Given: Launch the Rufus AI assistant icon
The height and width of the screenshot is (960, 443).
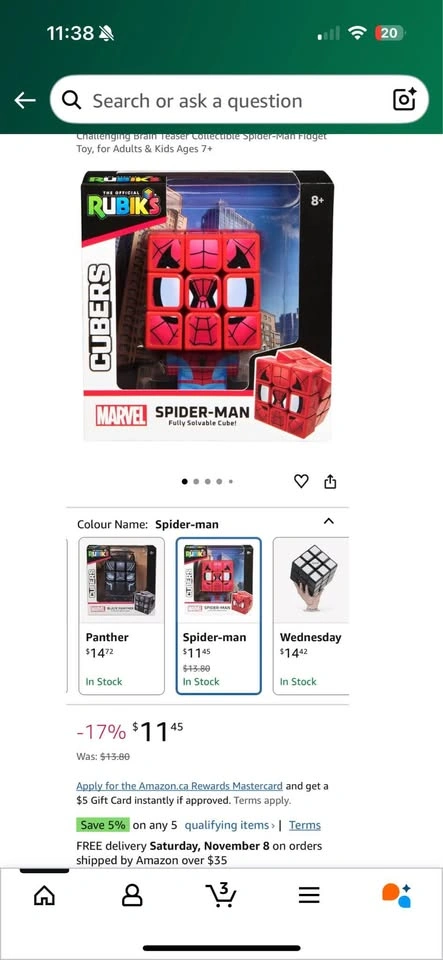Looking at the screenshot, I should click(x=396, y=896).
